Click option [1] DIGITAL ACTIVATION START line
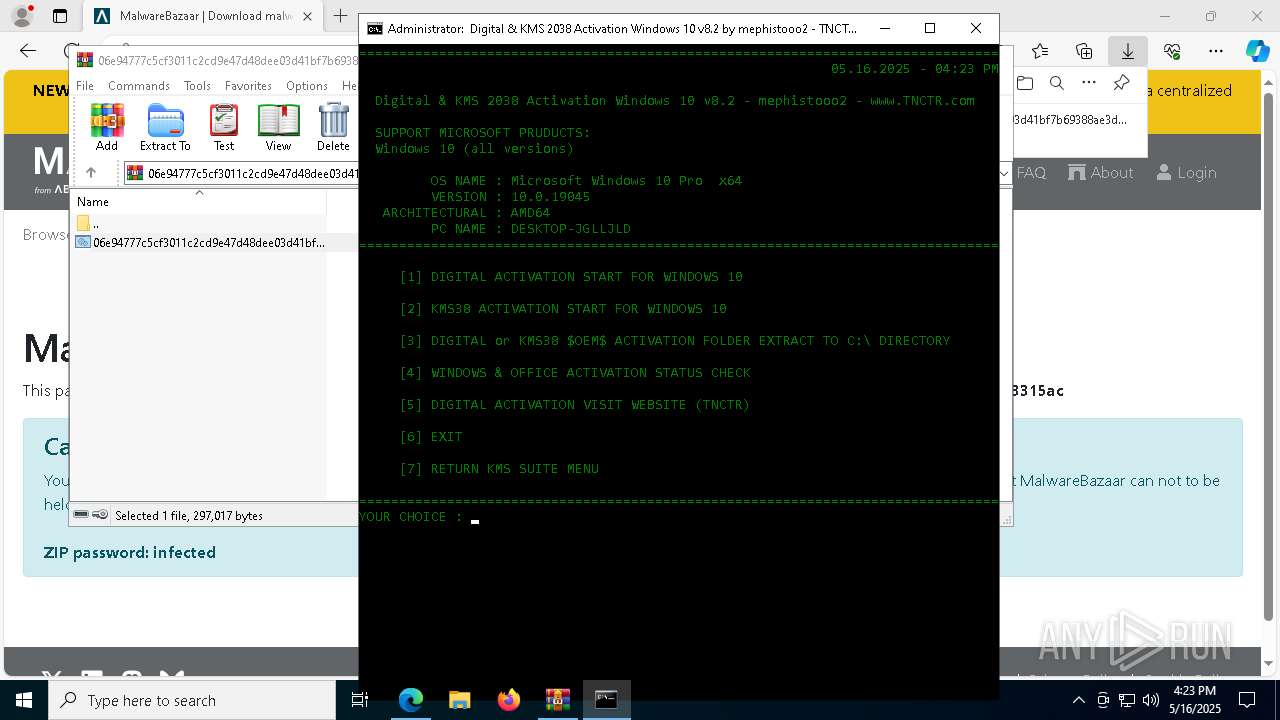This screenshot has width=1280, height=720. (571, 277)
